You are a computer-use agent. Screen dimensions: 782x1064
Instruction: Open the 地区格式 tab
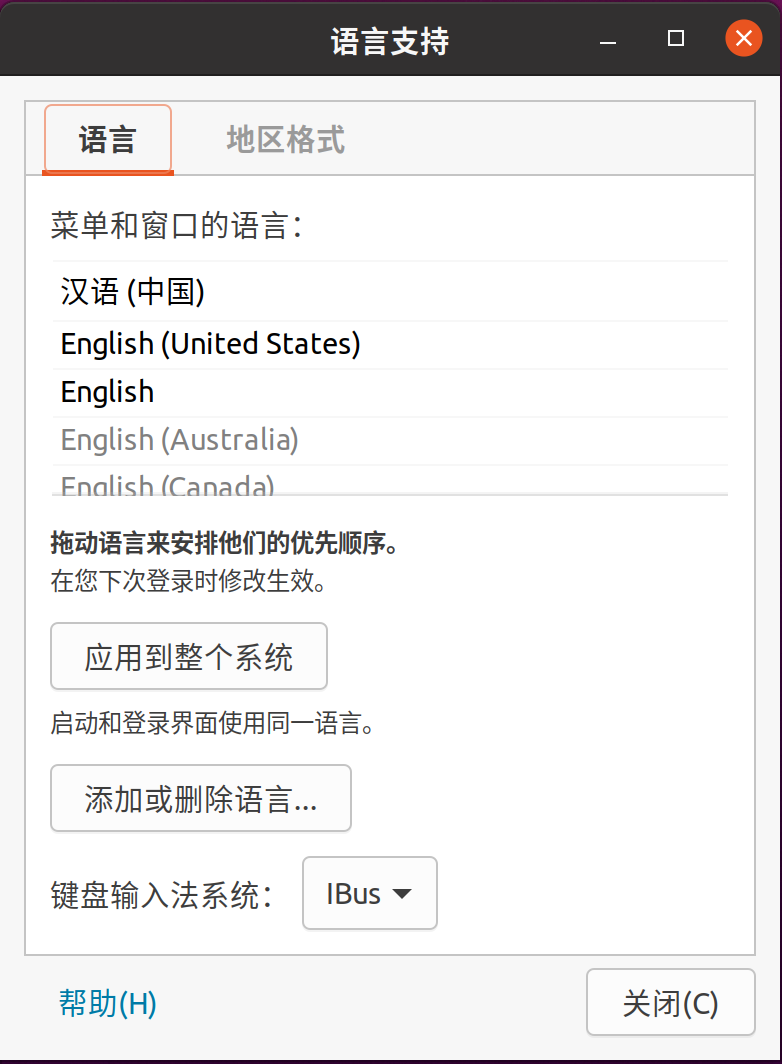(x=285, y=139)
